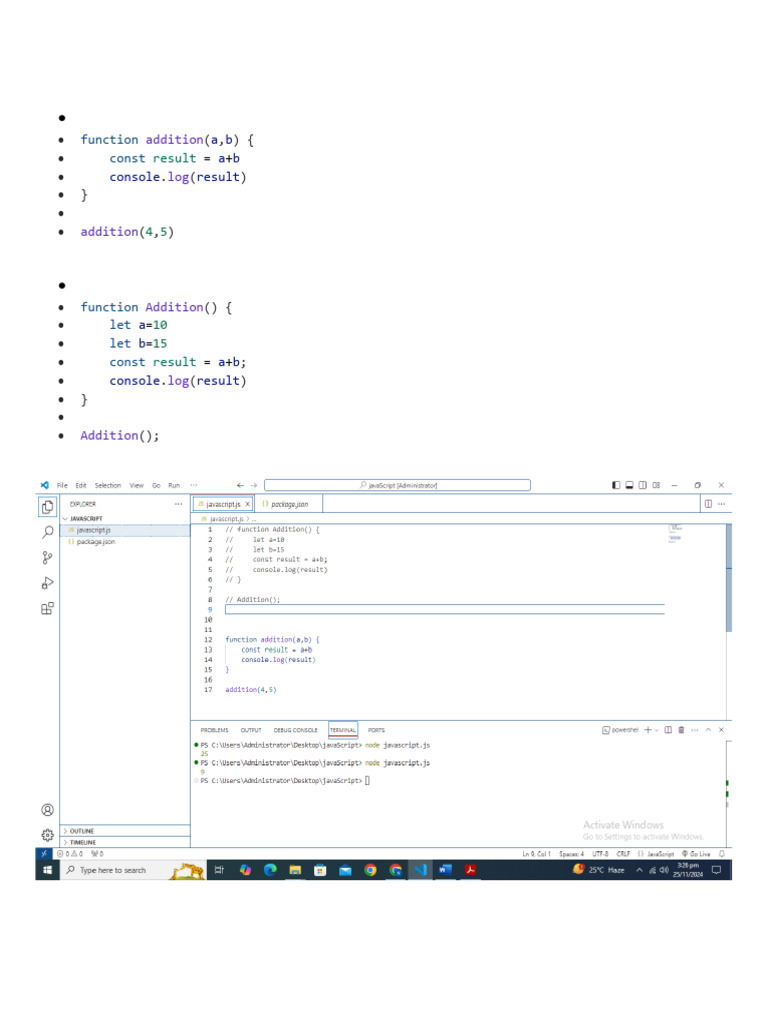Viewport: 768px width, 1024px height.
Task: Expand the TIMELINE section
Action: [x=82, y=842]
